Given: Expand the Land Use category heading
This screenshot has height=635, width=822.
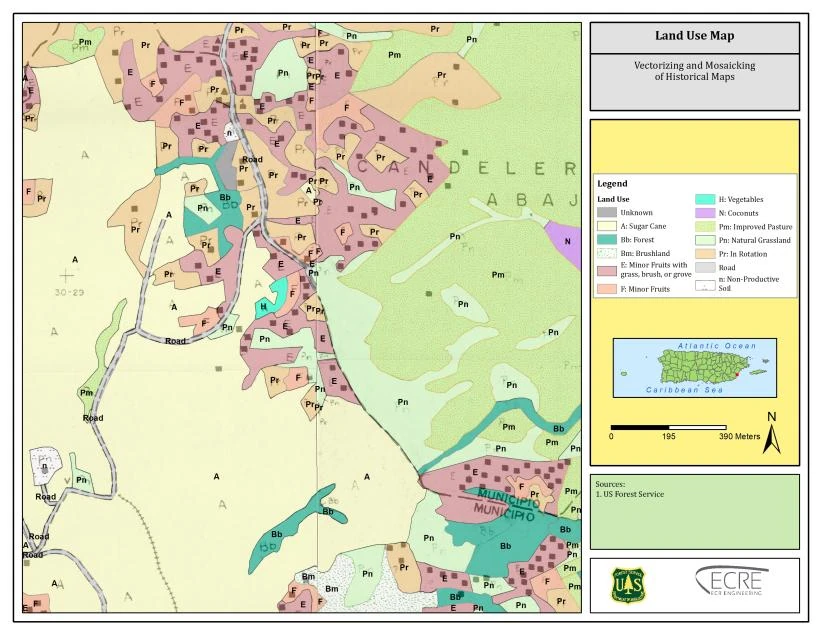Looking at the screenshot, I should pos(614,199).
